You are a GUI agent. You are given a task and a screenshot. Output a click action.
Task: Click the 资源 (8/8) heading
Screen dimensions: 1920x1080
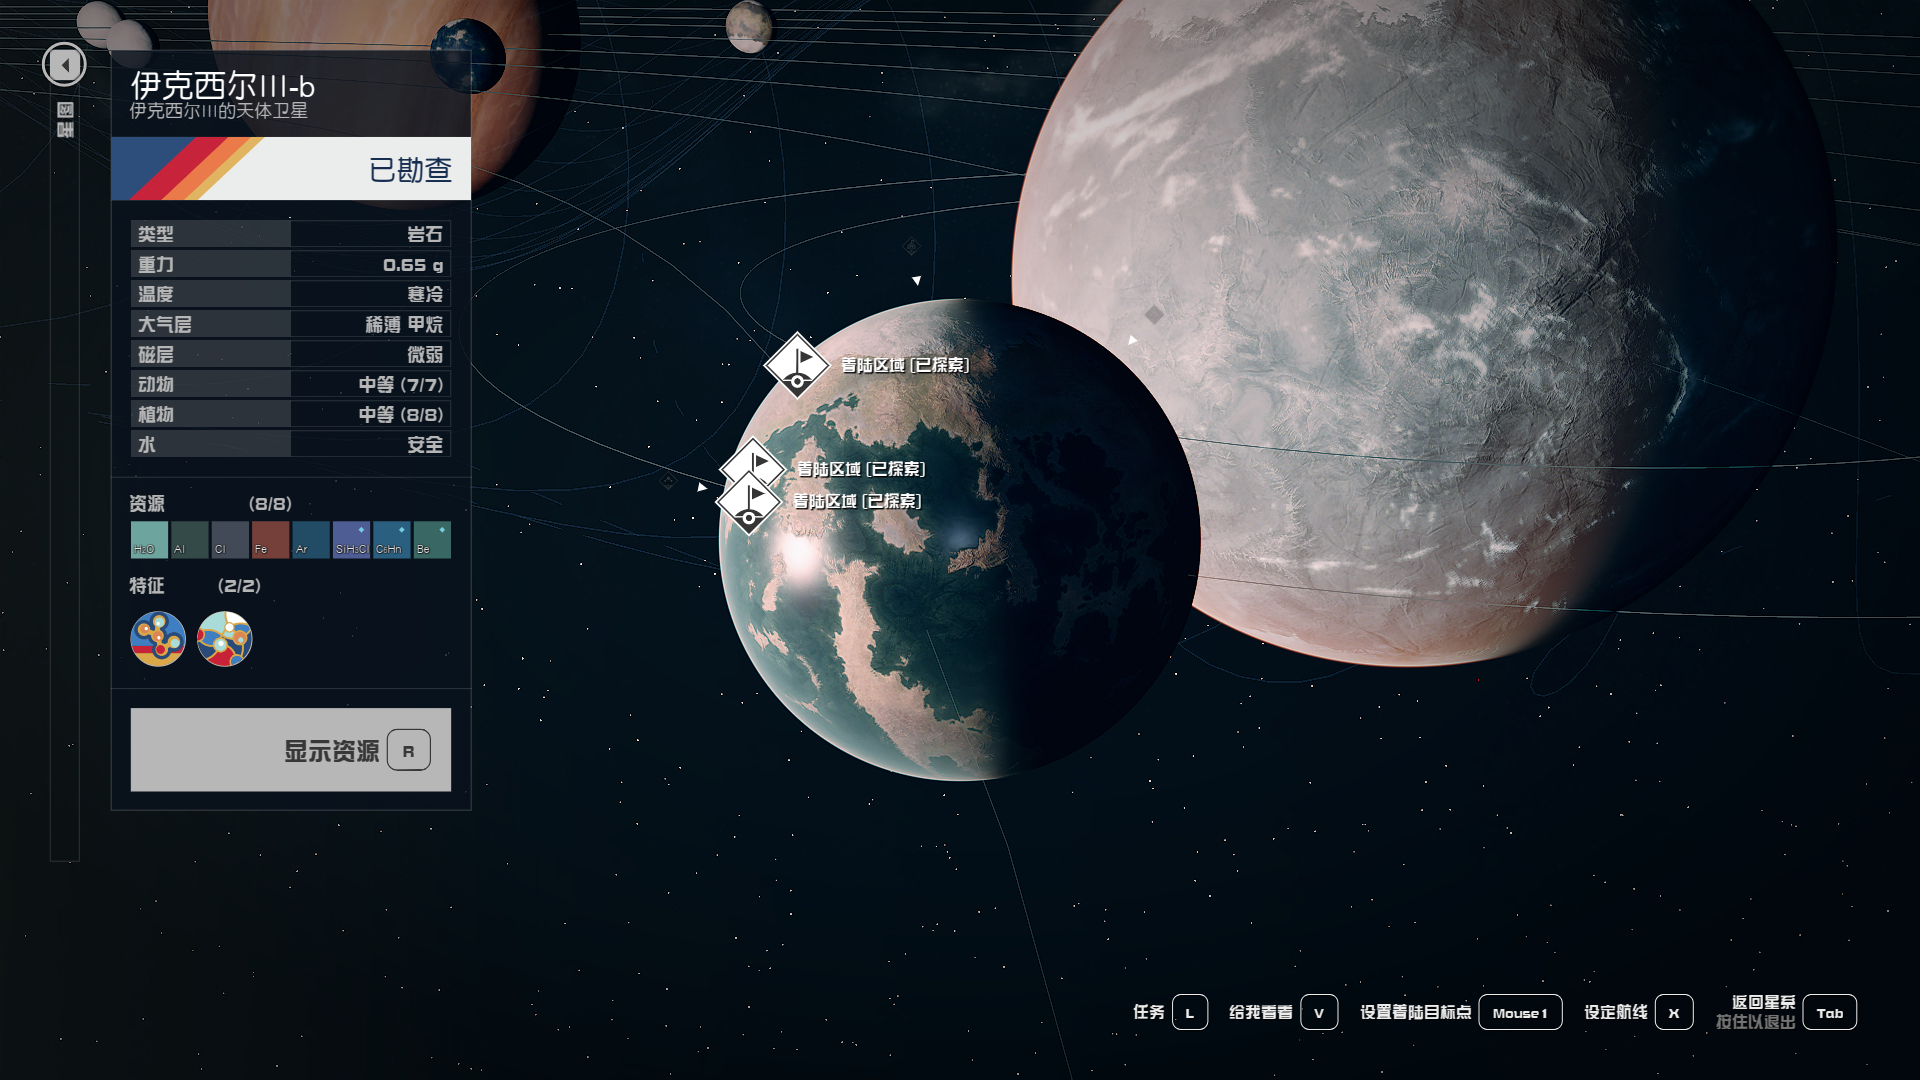(x=211, y=504)
